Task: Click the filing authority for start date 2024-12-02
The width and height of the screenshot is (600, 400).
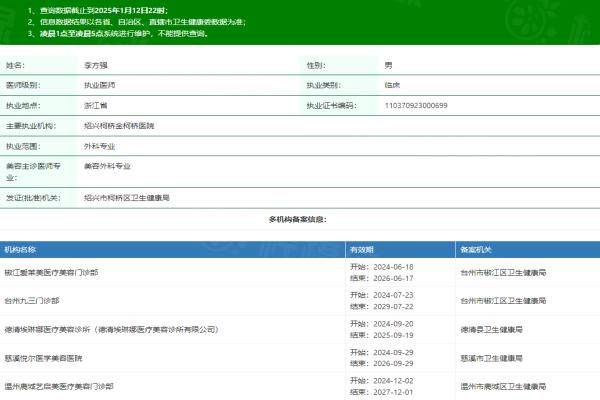Action: pyautogui.click(x=503, y=387)
